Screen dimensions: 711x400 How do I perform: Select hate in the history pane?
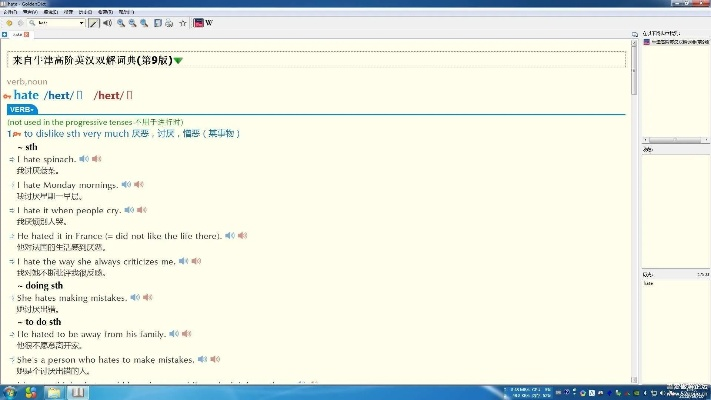coord(648,283)
